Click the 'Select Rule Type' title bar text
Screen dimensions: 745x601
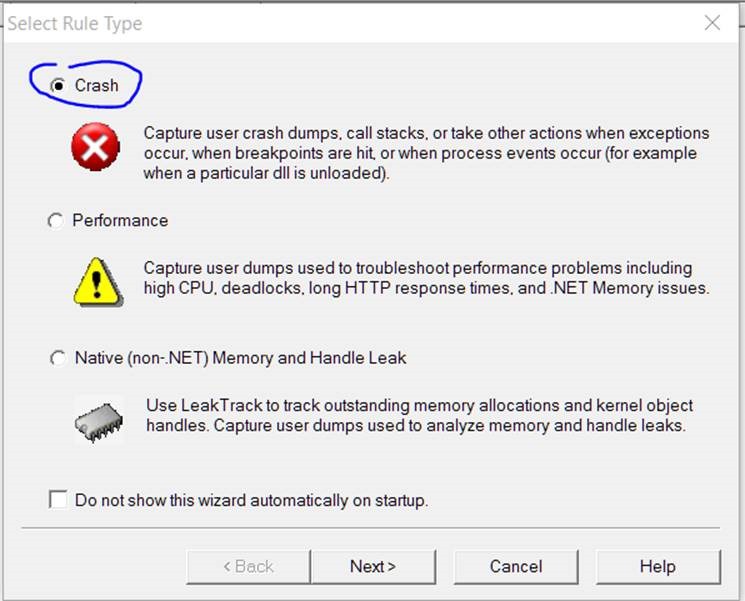tap(75, 23)
